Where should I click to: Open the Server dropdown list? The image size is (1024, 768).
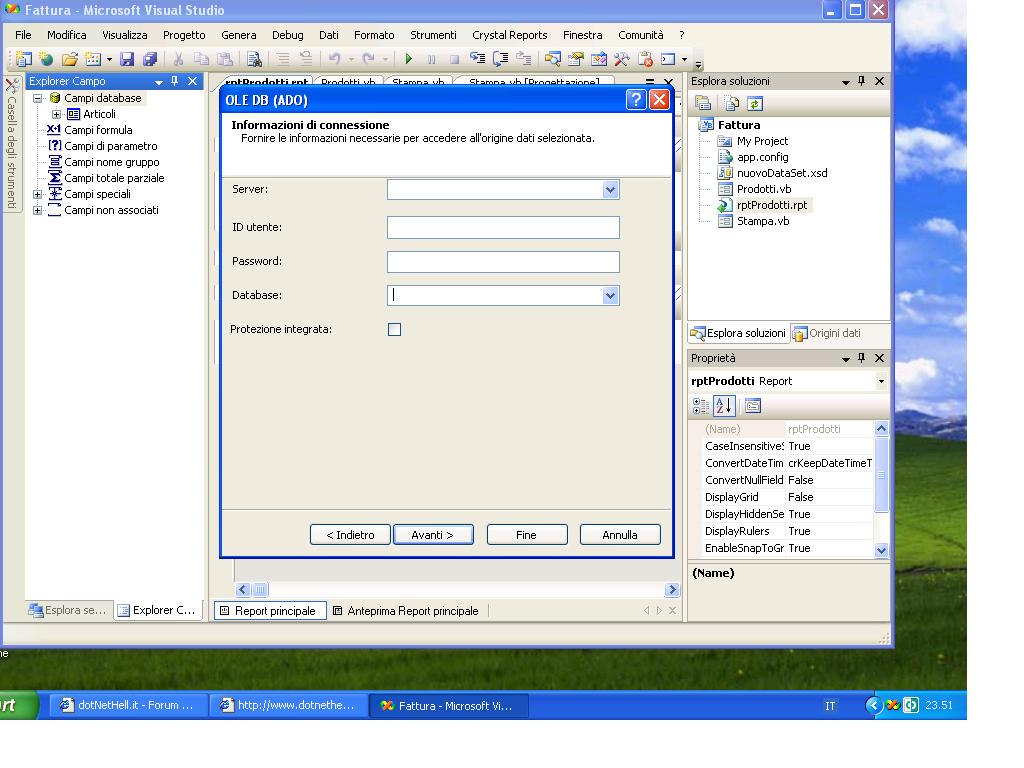point(610,190)
